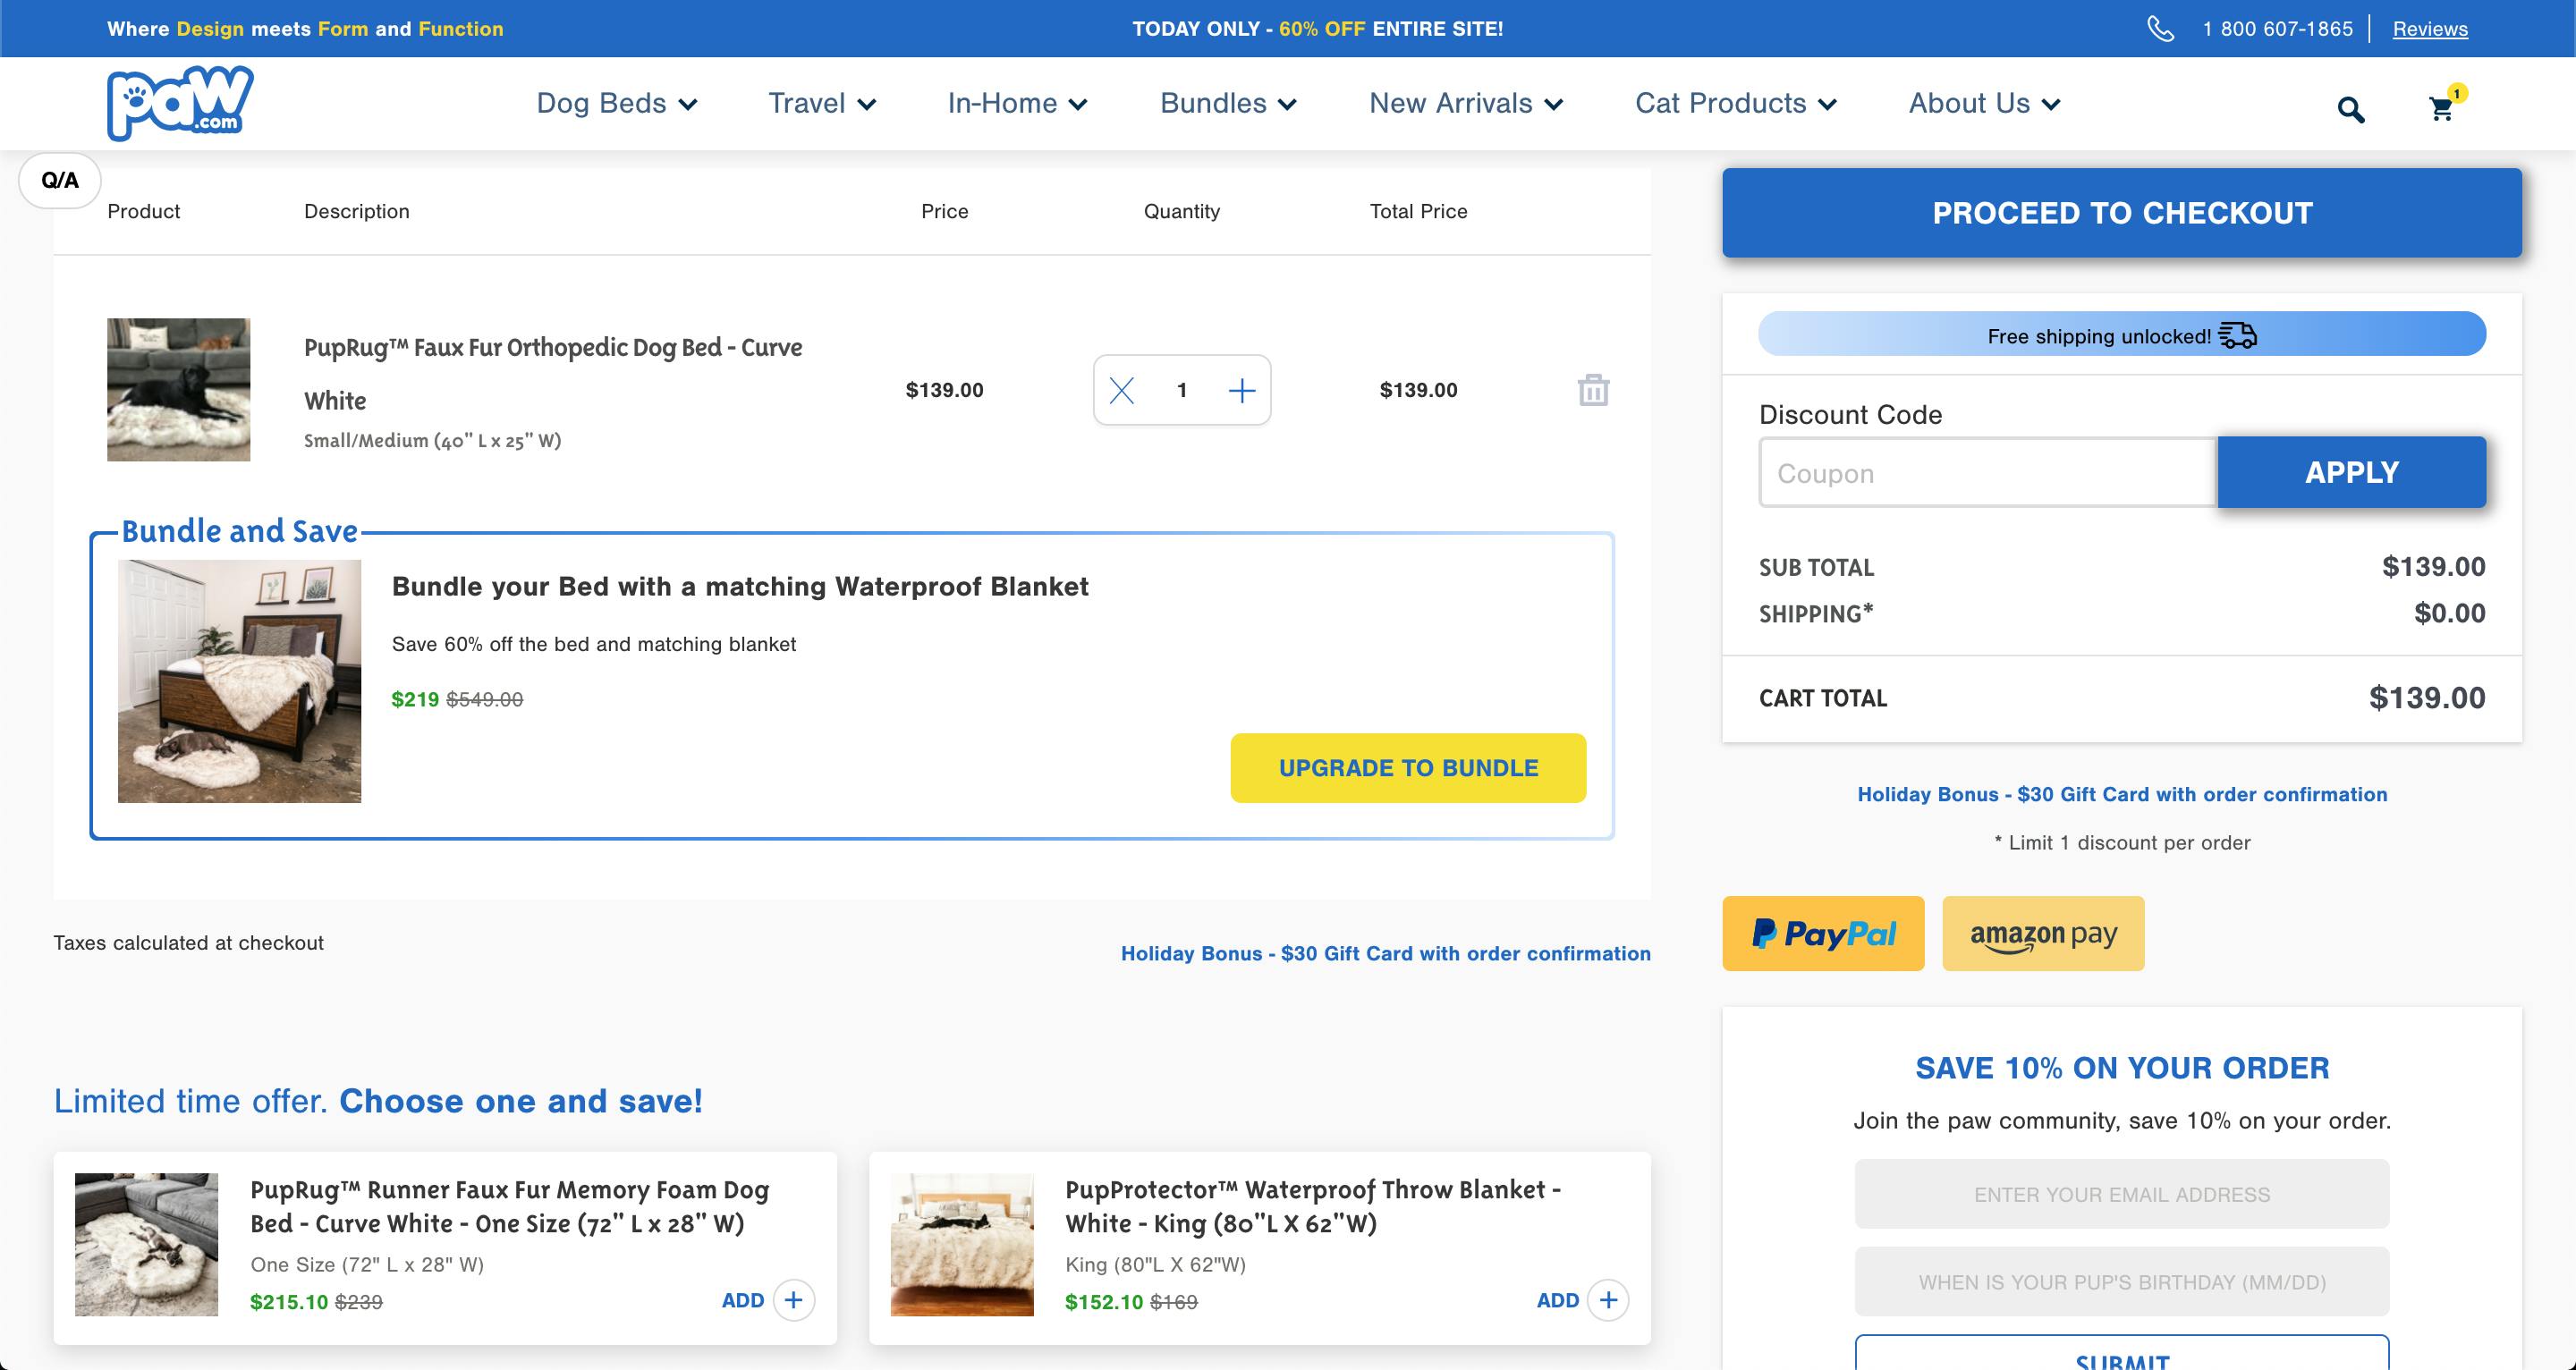Add PupProtector Throw Blanket with plus icon
This screenshot has width=2576, height=1370.
pyautogui.click(x=1608, y=1300)
